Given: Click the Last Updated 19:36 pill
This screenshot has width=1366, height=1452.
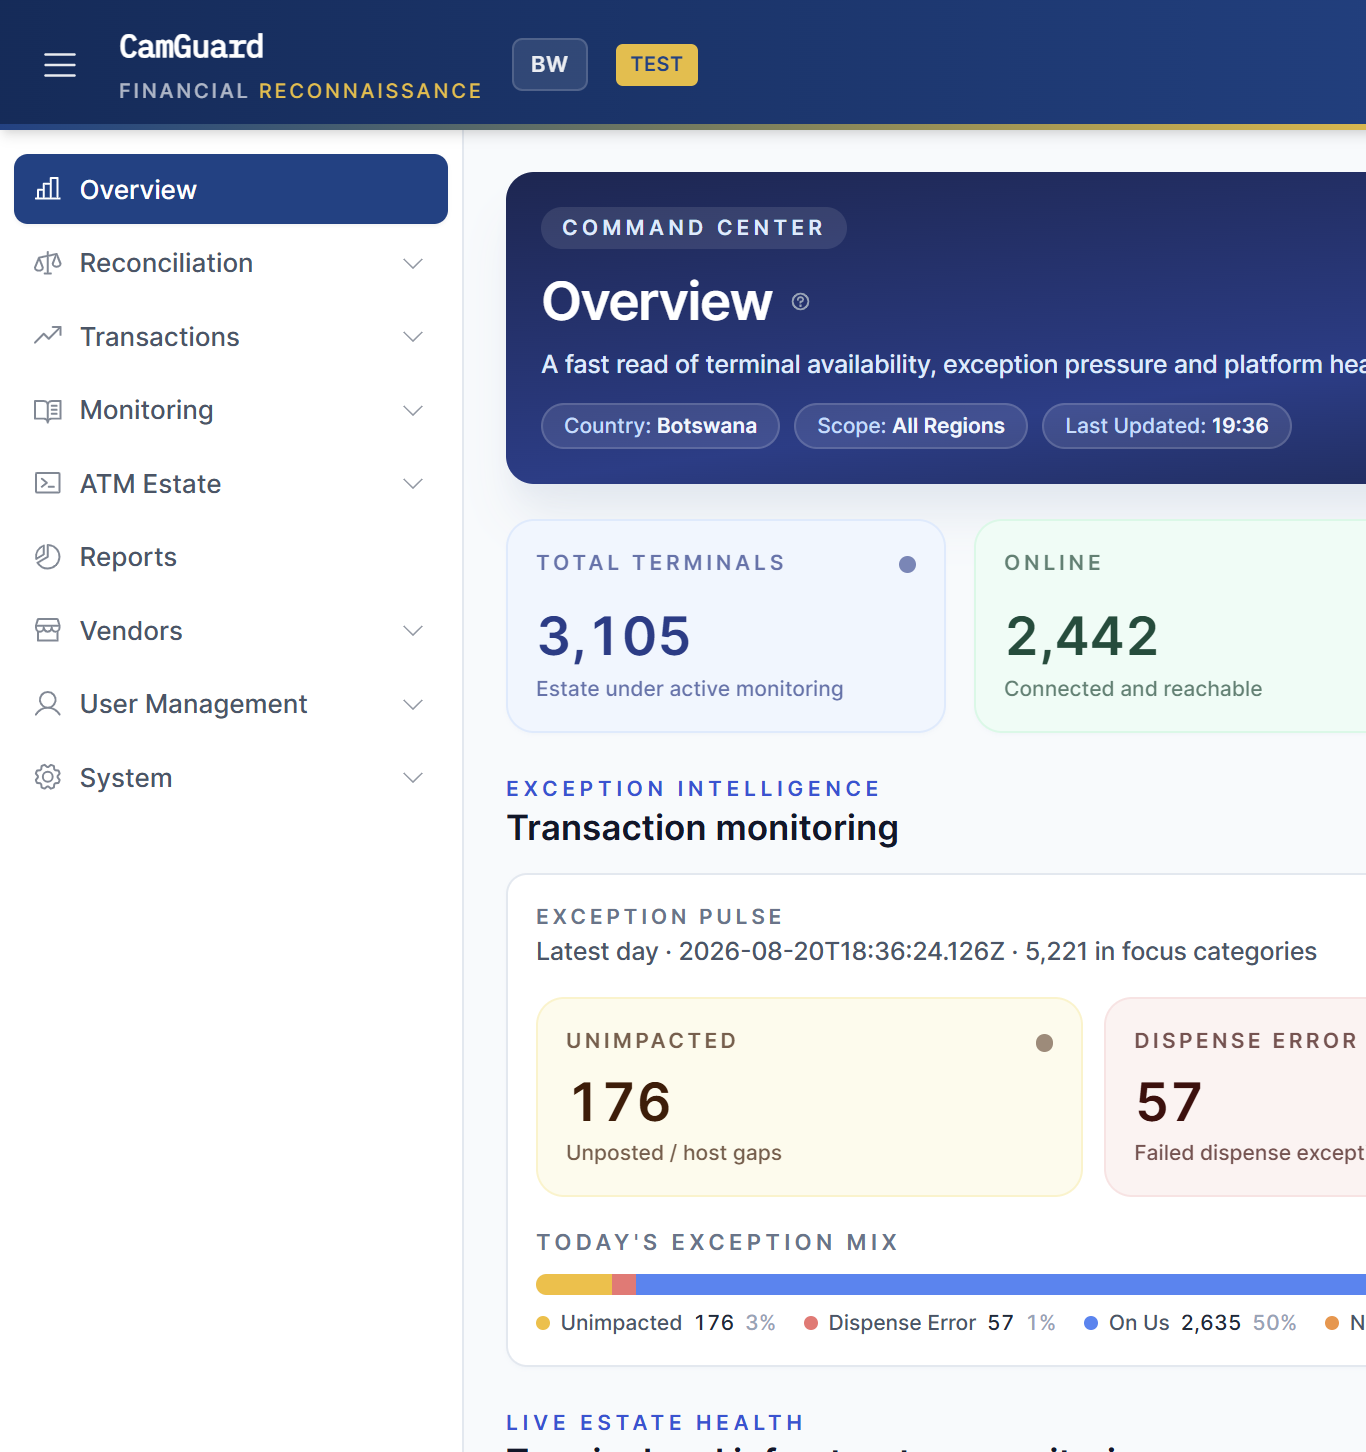Looking at the screenshot, I should (1167, 426).
